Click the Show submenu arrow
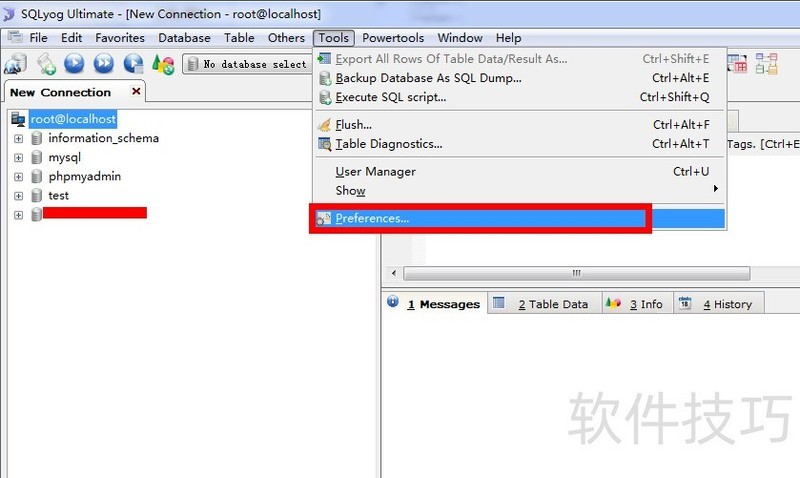 (716, 189)
